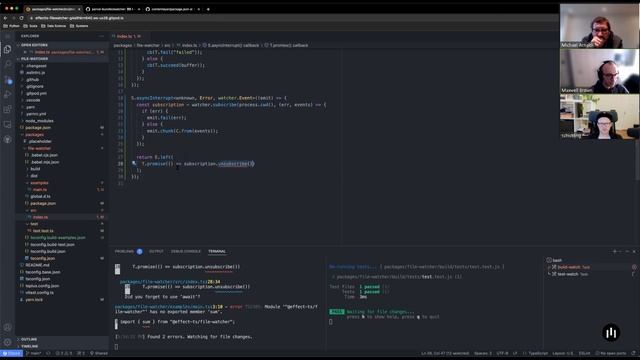Click the round audio bars overlay button

coord(611,333)
